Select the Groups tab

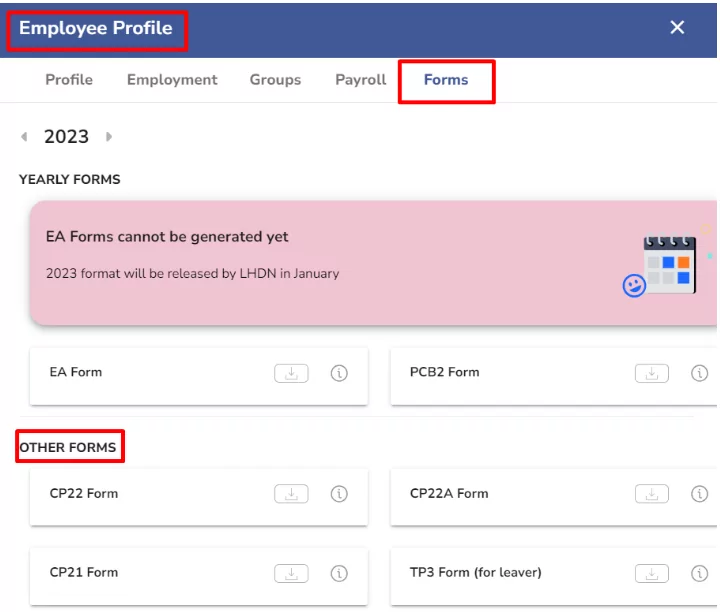(x=275, y=80)
